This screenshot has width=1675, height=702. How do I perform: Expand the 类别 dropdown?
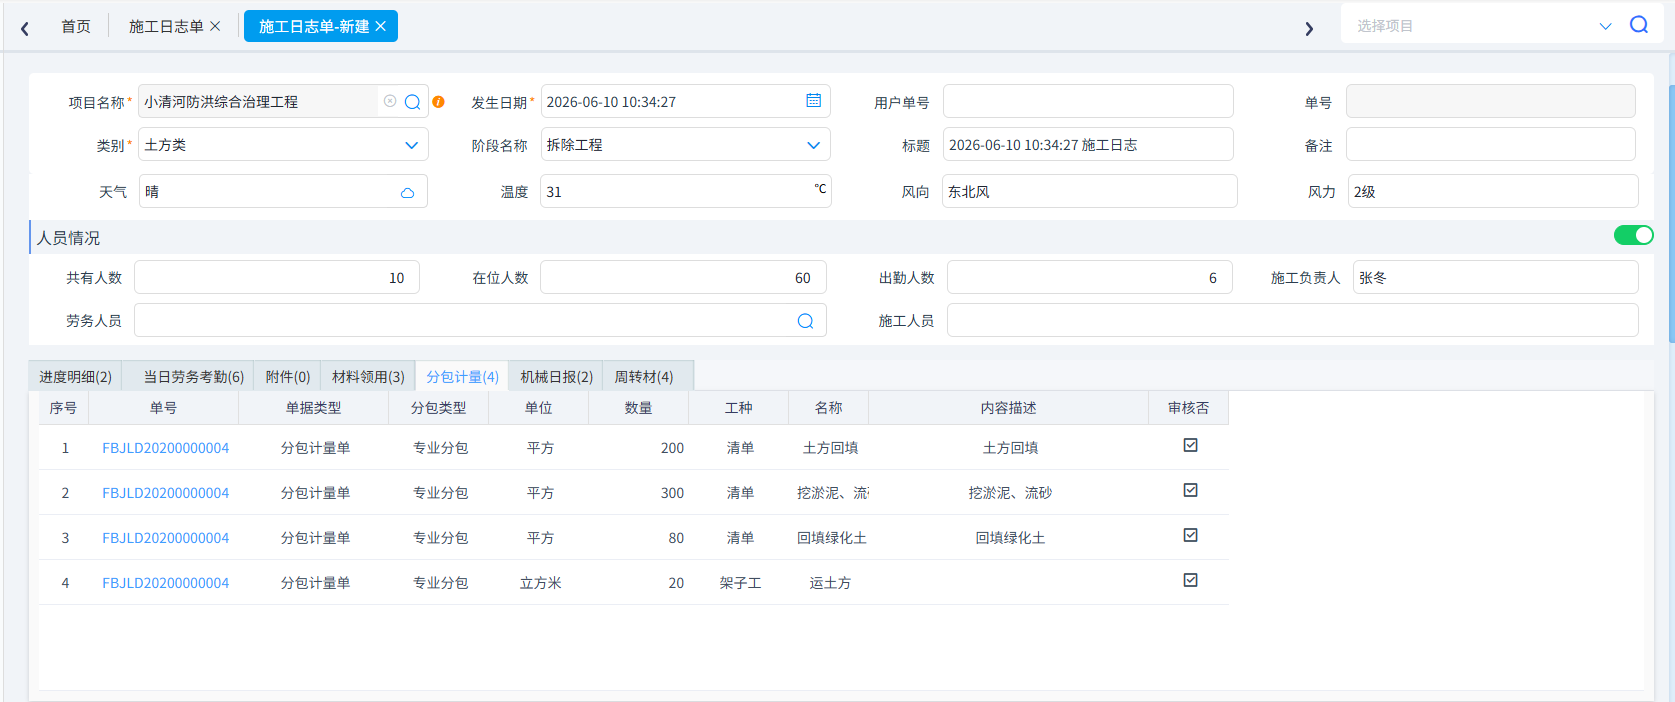tap(411, 145)
